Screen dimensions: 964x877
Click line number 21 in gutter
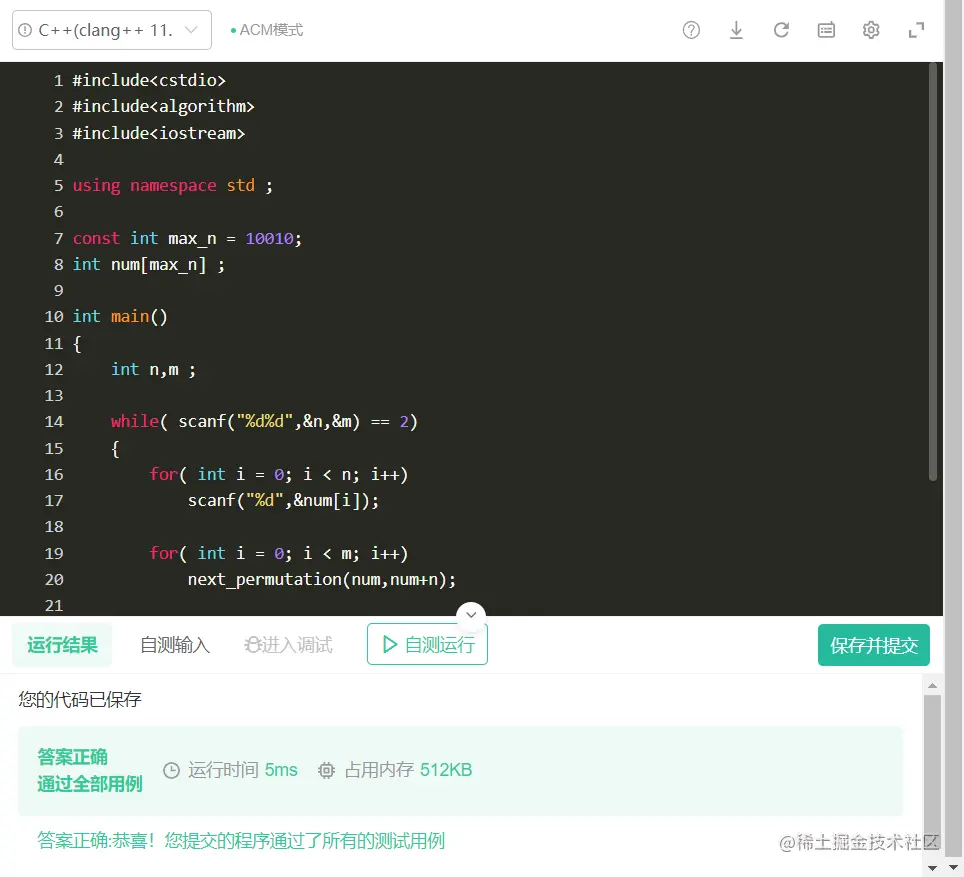click(x=53, y=605)
